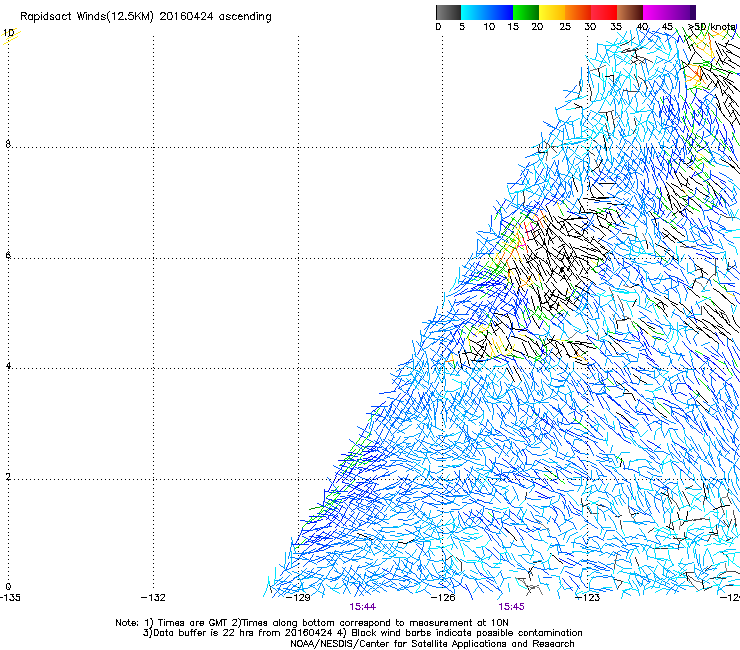
Task: Click the brown 35-40 knots color segment
Action: [x=630, y=12]
